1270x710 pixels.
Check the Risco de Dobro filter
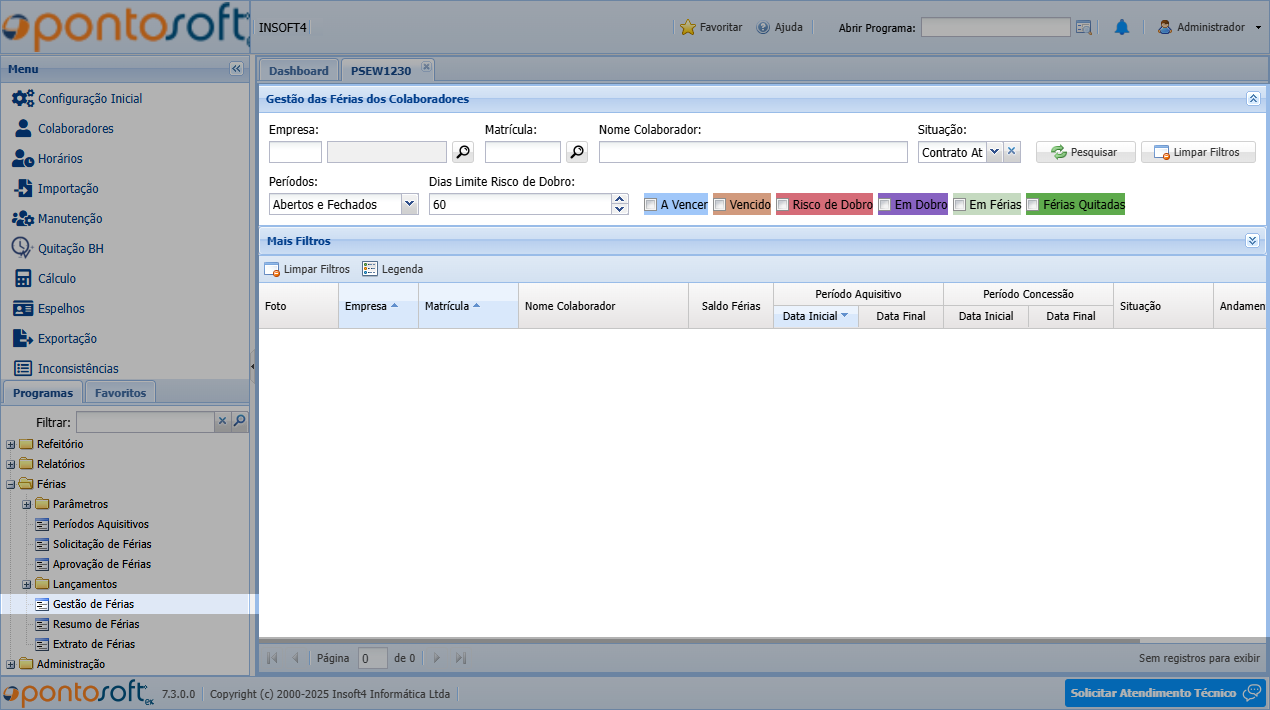click(x=783, y=205)
